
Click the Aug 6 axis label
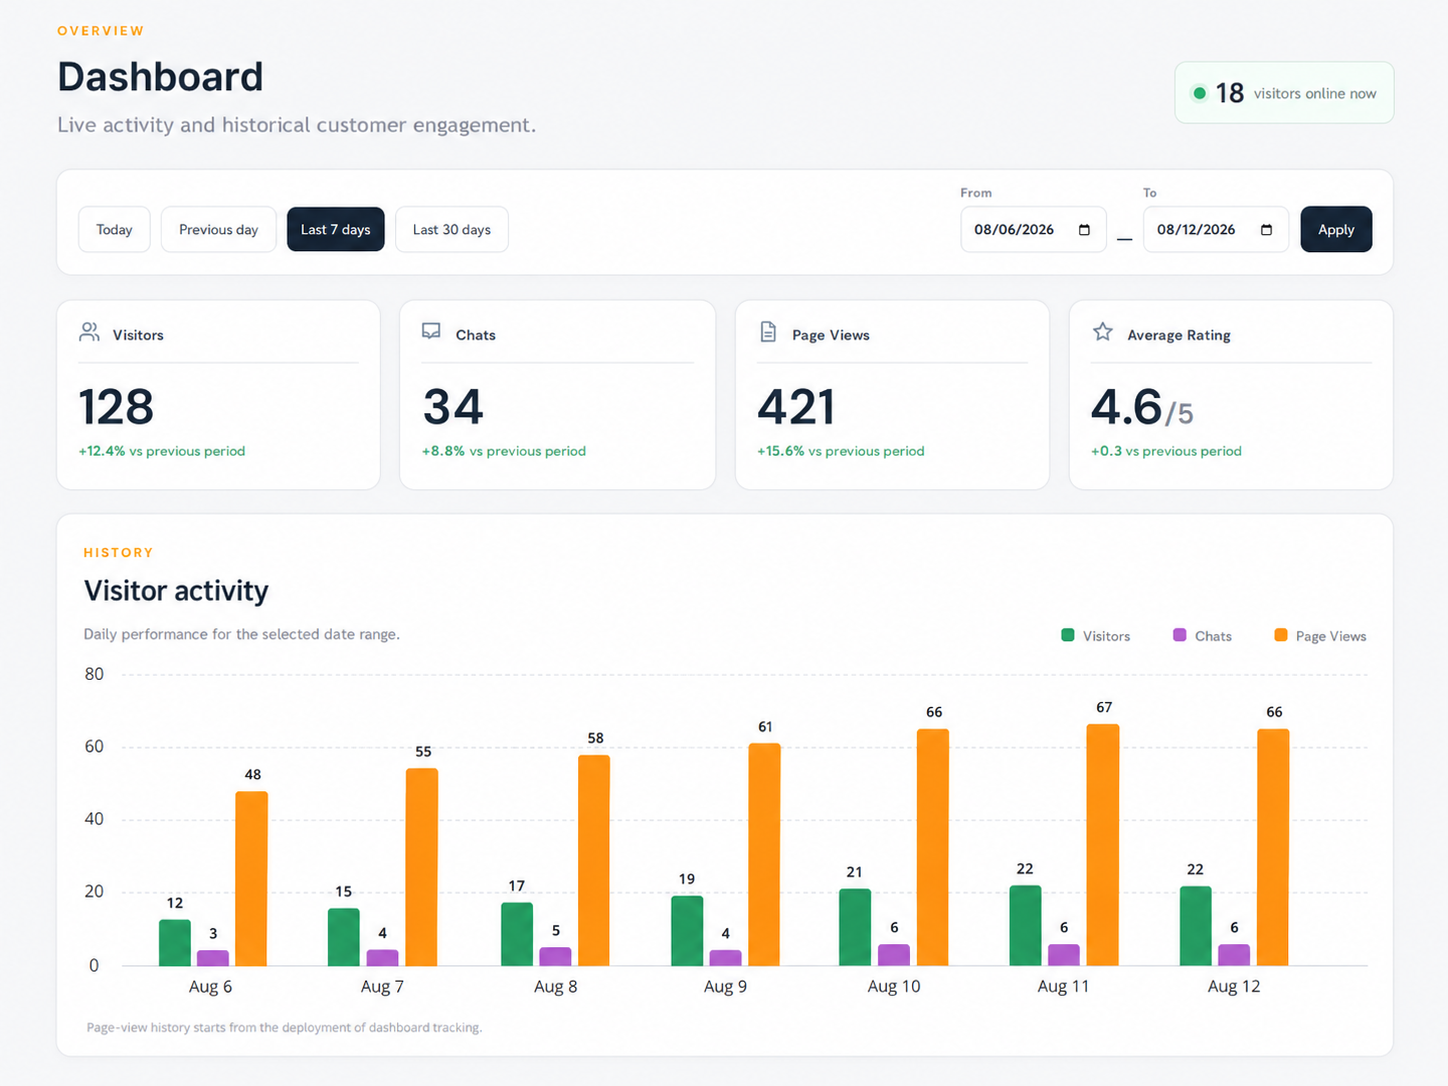pyautogui.click(x=210, y=987)
